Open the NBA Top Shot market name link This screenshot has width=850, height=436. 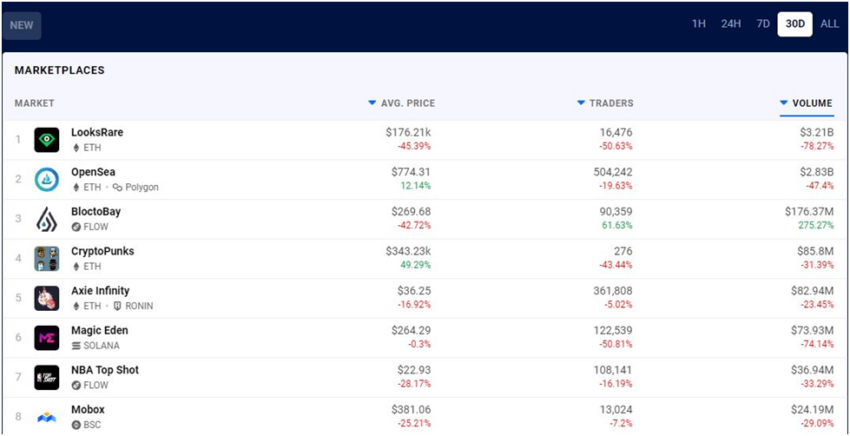click(105, 370)
